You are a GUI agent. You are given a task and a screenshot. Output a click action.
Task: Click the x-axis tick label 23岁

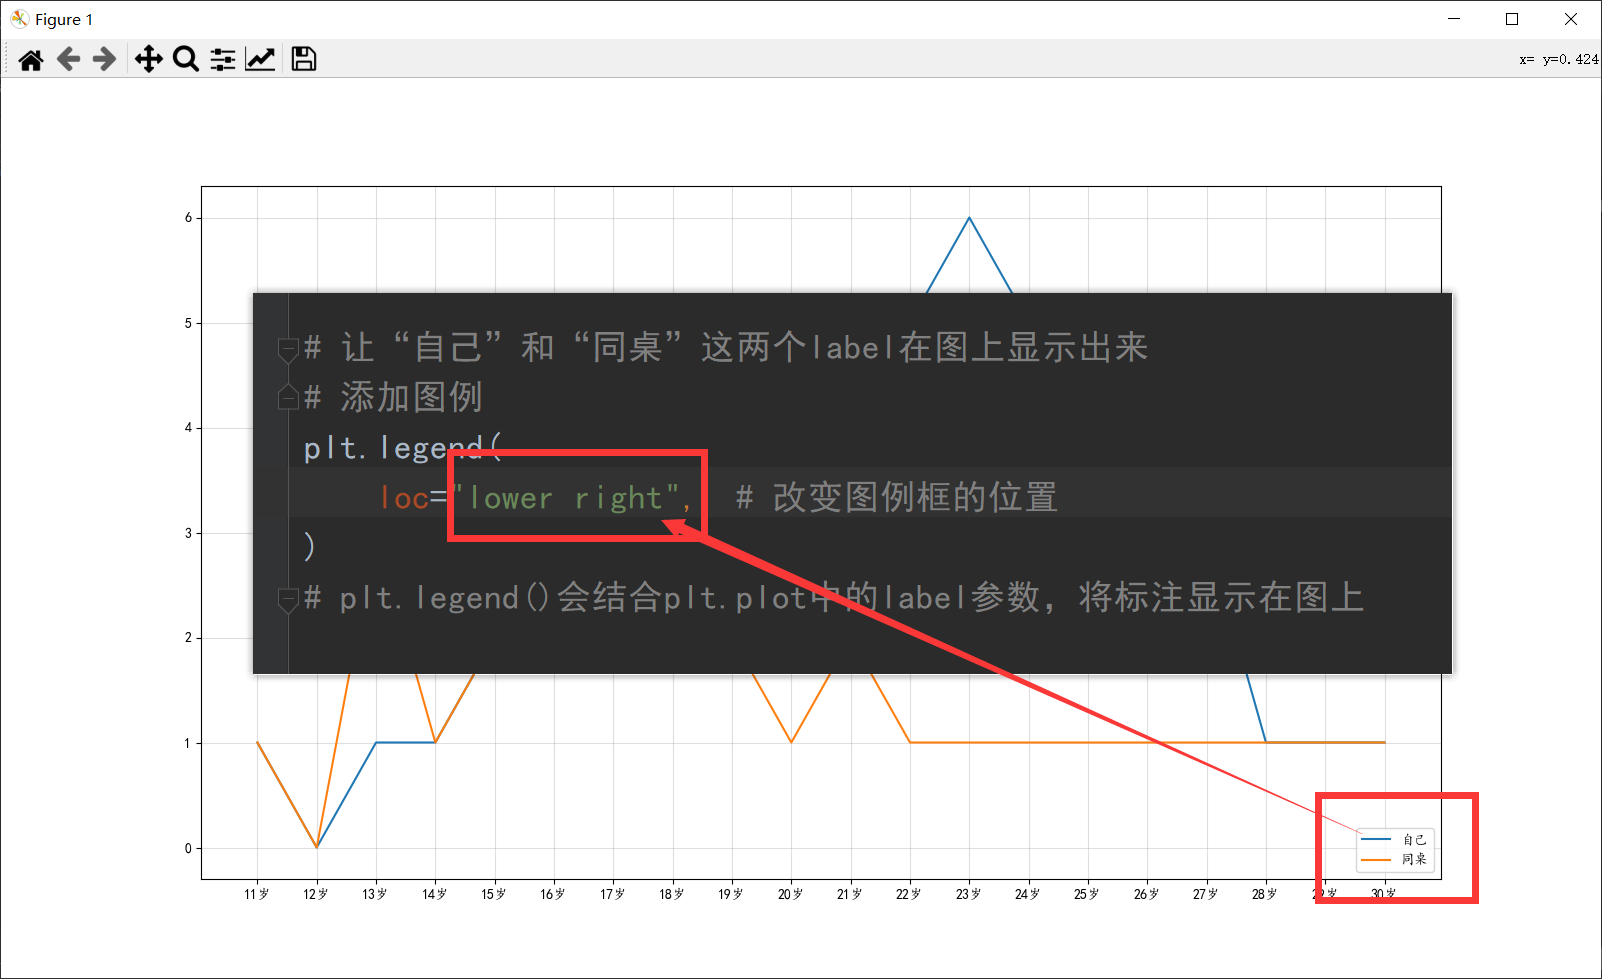tap(968, 894)
